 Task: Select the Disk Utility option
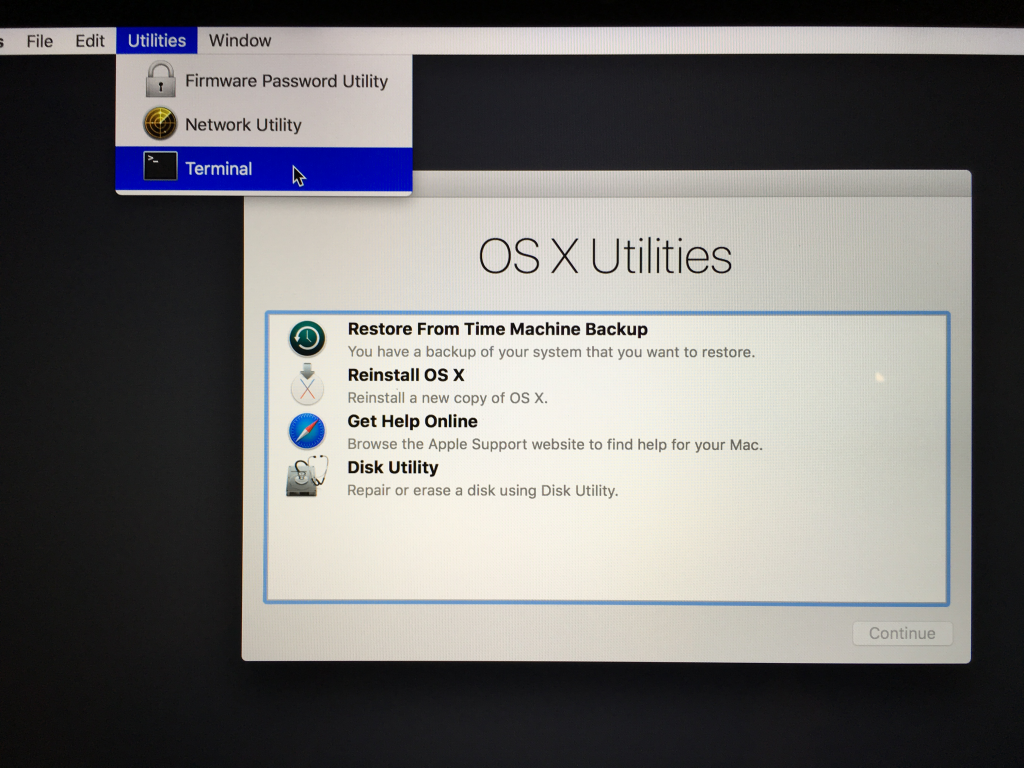pyautogui.click(x=392, y=467)
